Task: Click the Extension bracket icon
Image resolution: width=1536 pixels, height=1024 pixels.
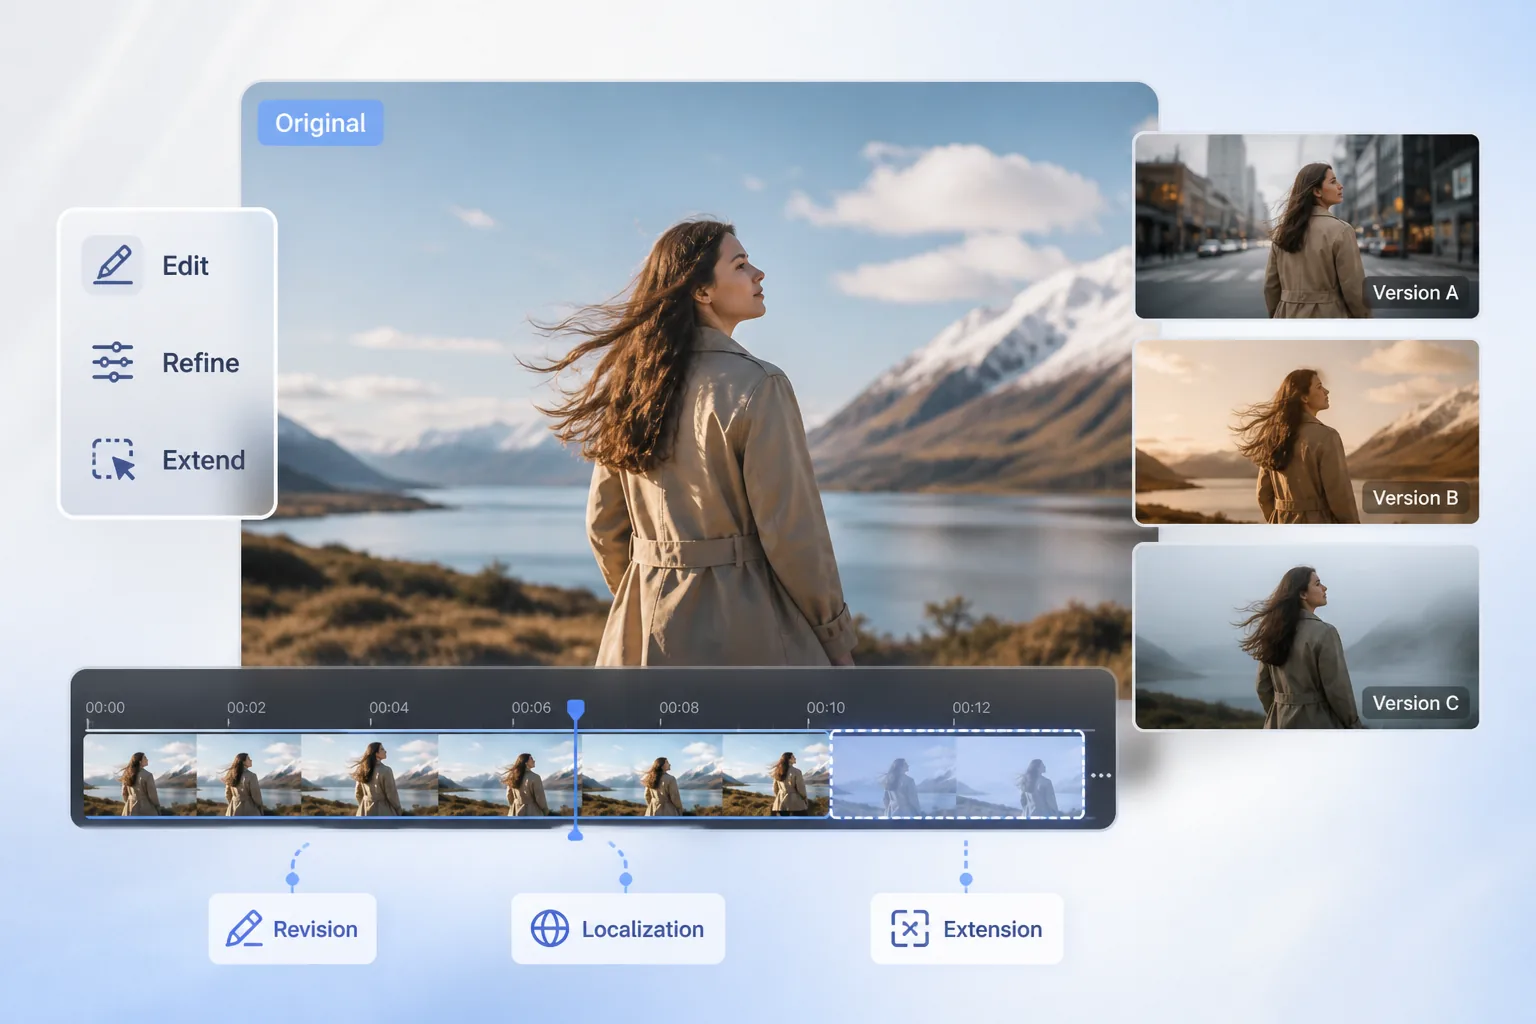Action: (x=910, y=929)
